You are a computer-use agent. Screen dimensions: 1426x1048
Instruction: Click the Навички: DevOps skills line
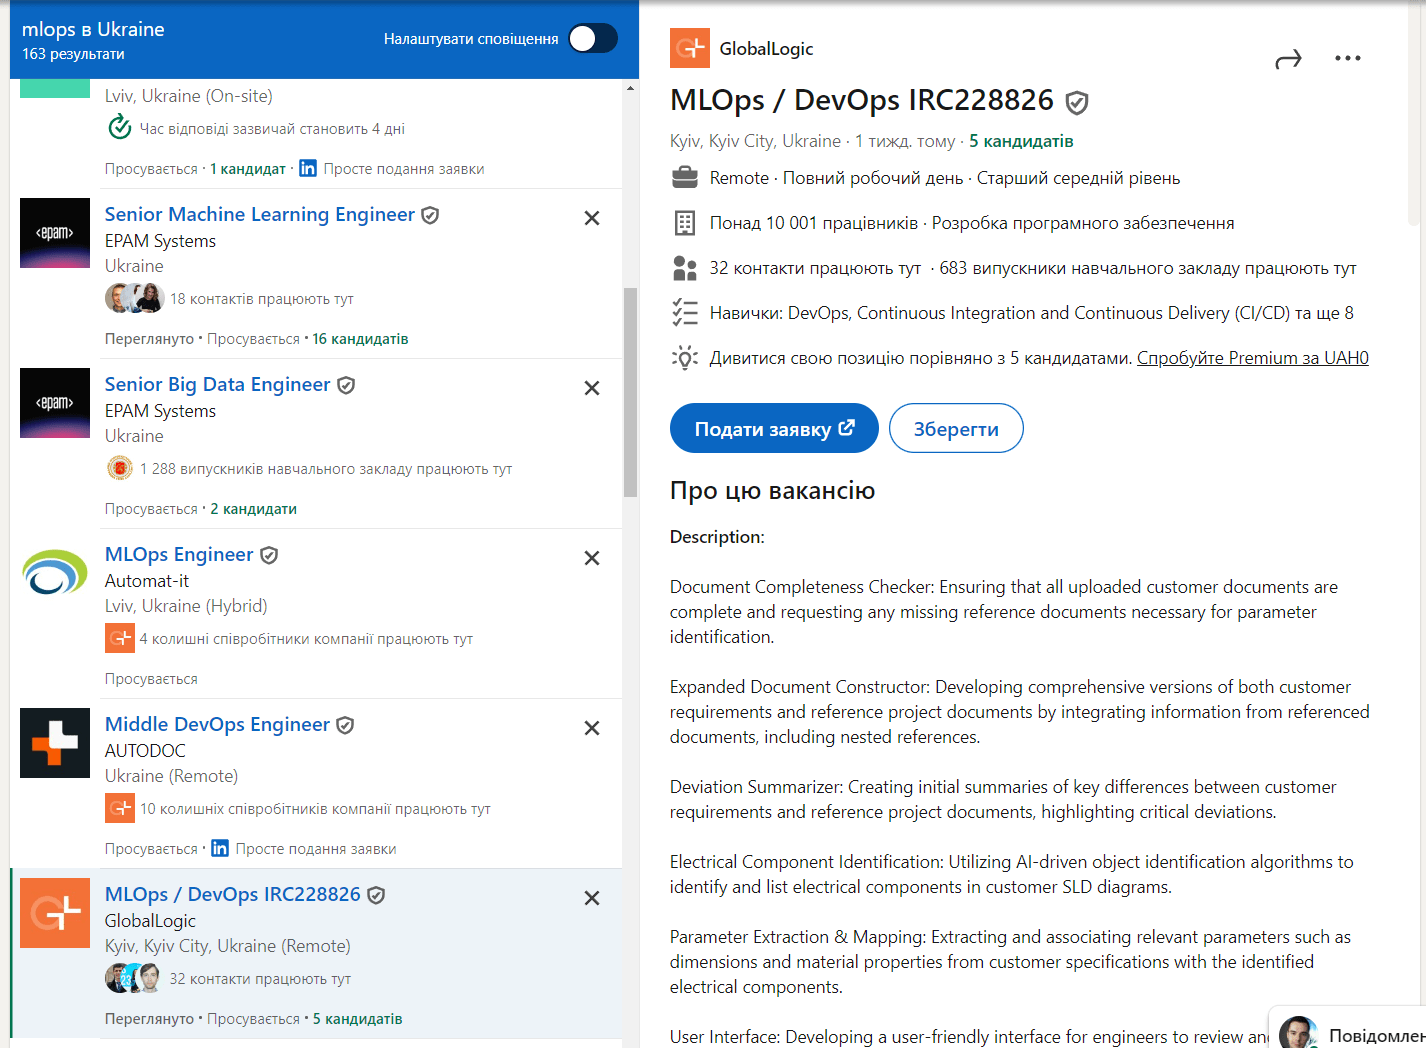(1031, 313)
